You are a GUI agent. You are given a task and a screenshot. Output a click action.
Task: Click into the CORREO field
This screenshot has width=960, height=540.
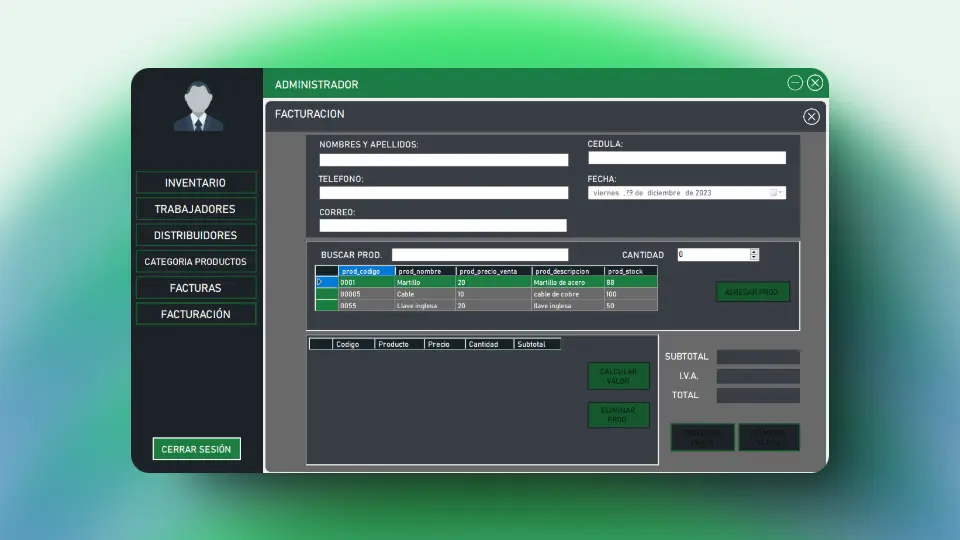[443, 225]
